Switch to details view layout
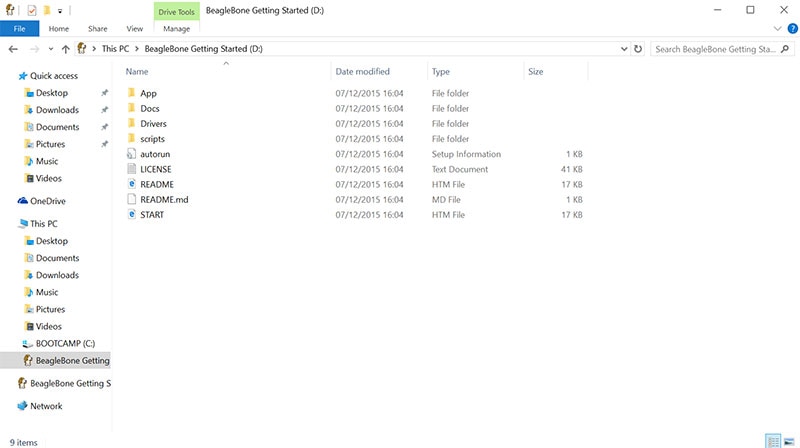This screenshot has height=448, width=800. pos(773,441)
